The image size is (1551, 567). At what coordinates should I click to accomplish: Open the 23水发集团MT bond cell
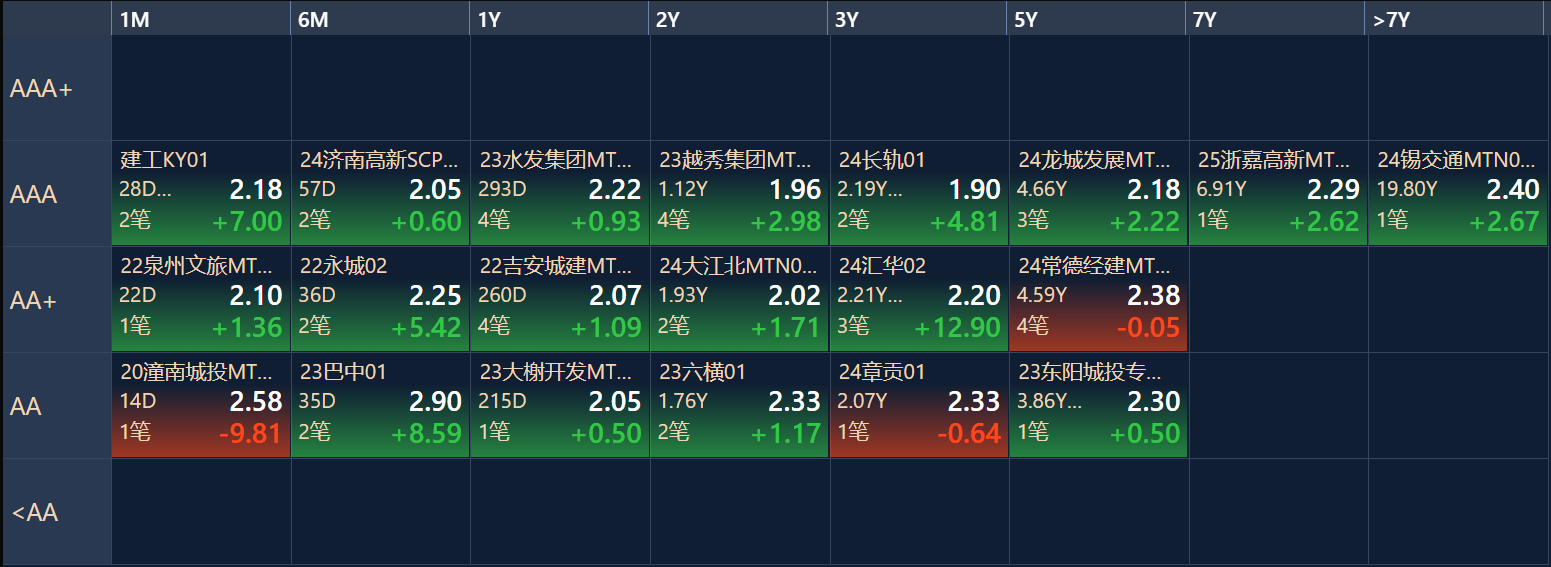[560, 193]
